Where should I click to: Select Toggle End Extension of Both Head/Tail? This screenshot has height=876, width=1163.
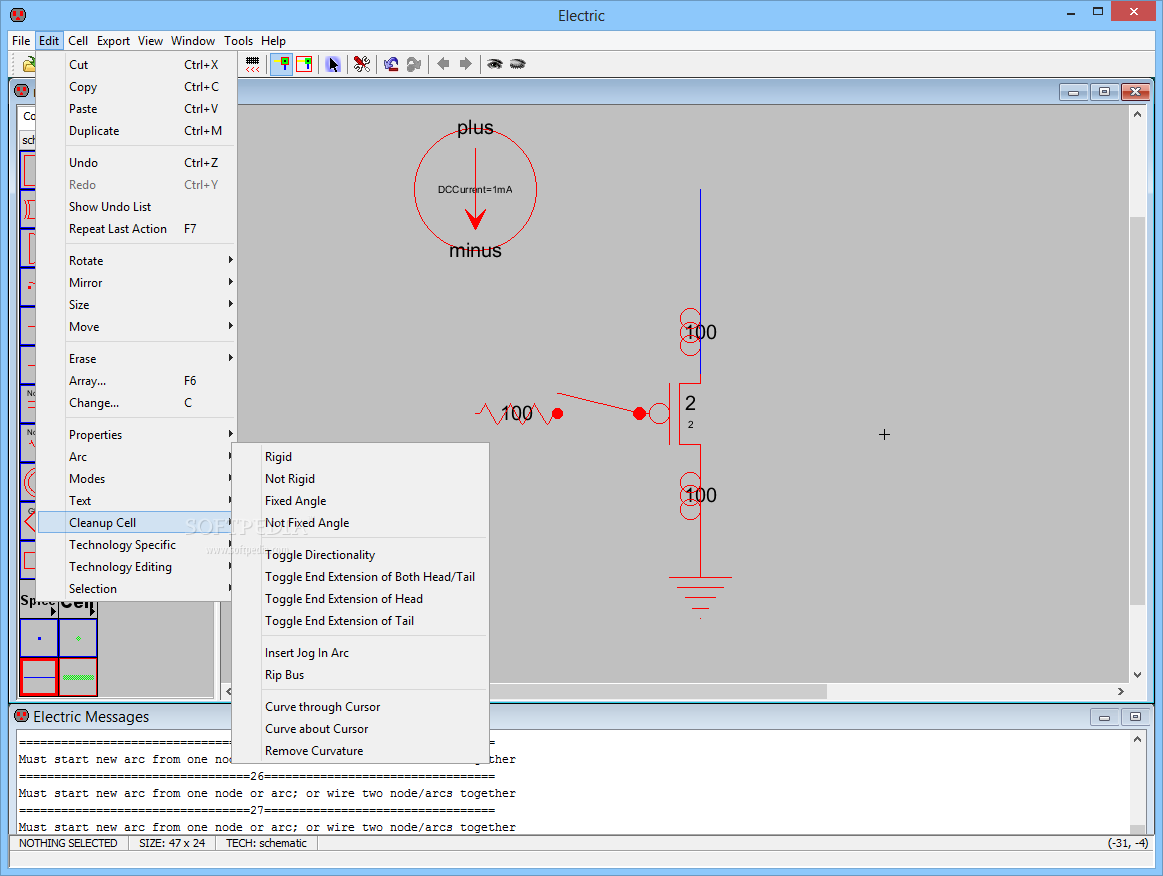360,576
